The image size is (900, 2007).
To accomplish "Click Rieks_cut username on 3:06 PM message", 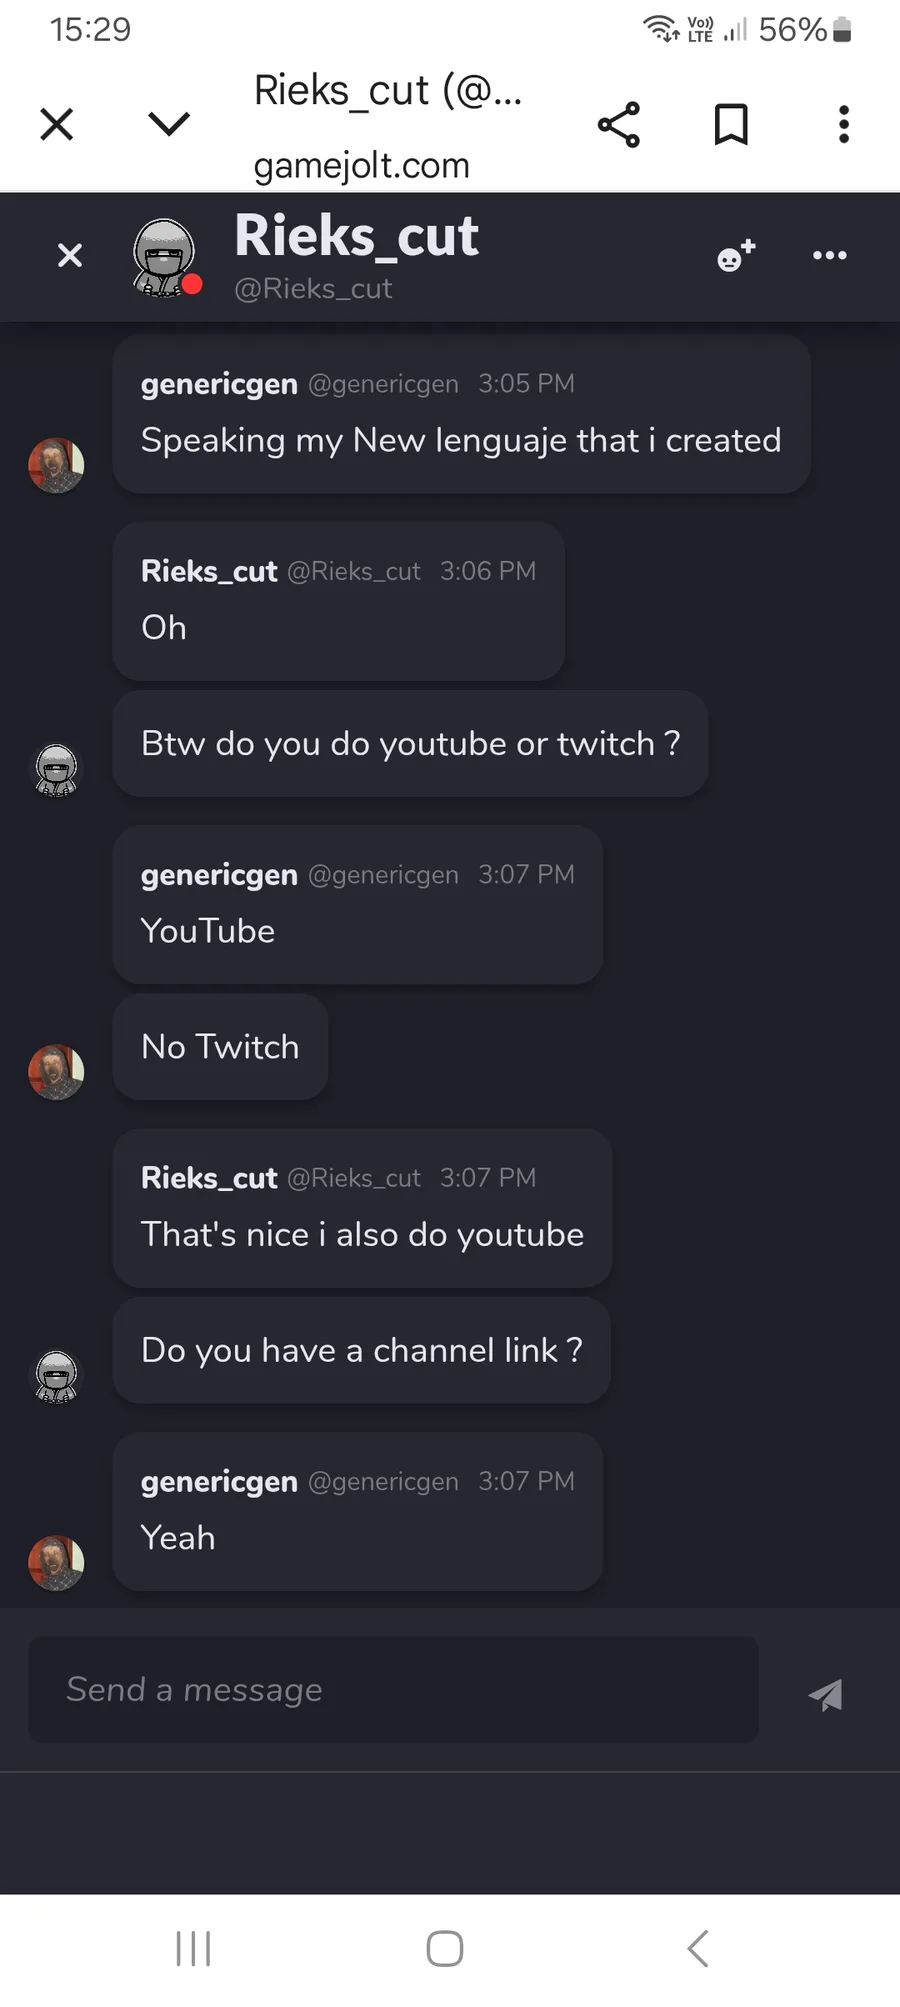I will click(x=209, y=571).
